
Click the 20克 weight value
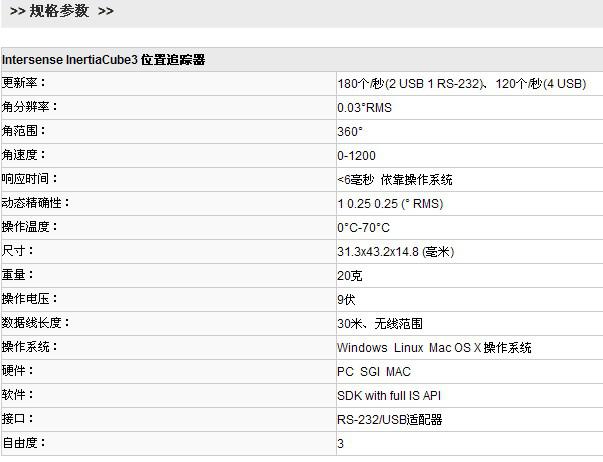click(349, 276)
